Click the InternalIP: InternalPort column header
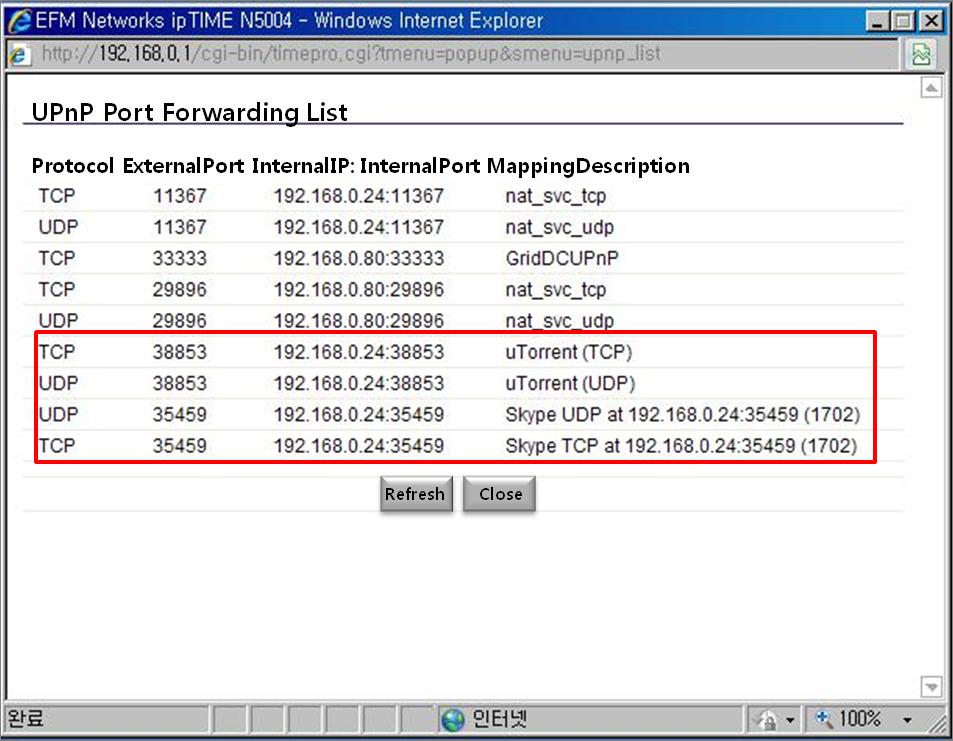Image resolution: width=953 pixels, height=741 pixels. 366,165
